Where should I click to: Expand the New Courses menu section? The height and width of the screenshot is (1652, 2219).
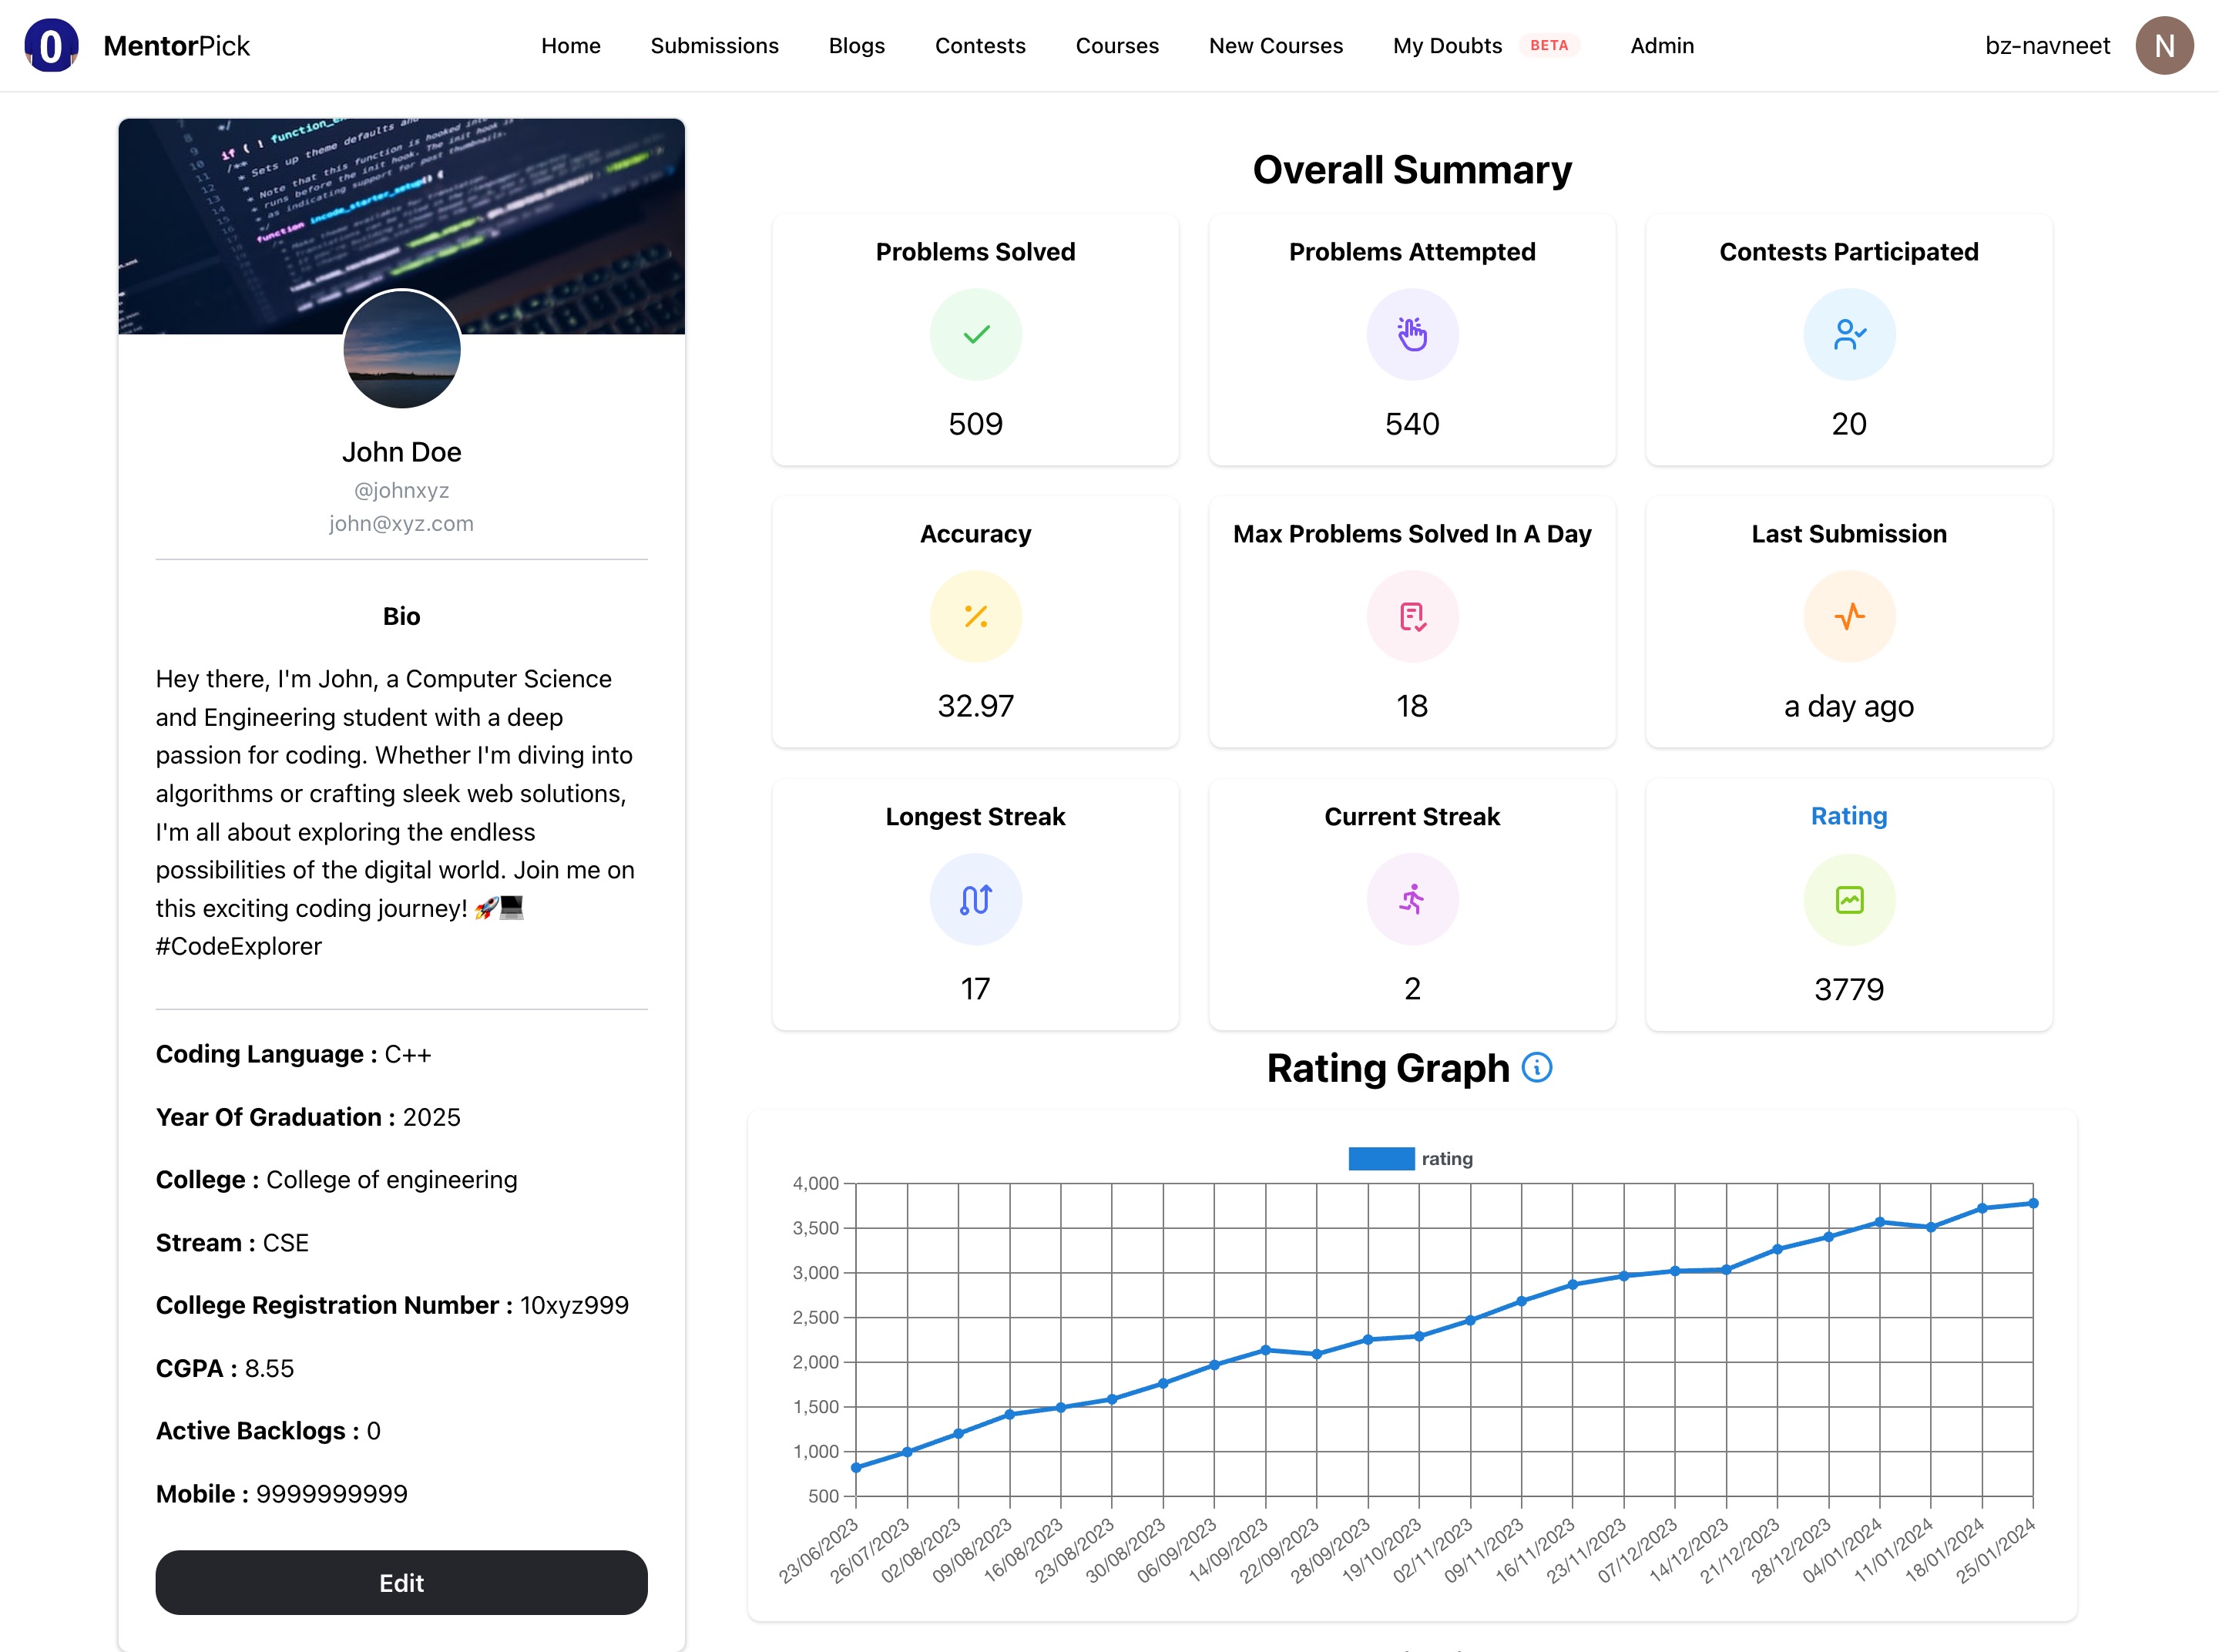click(1275, 45)
